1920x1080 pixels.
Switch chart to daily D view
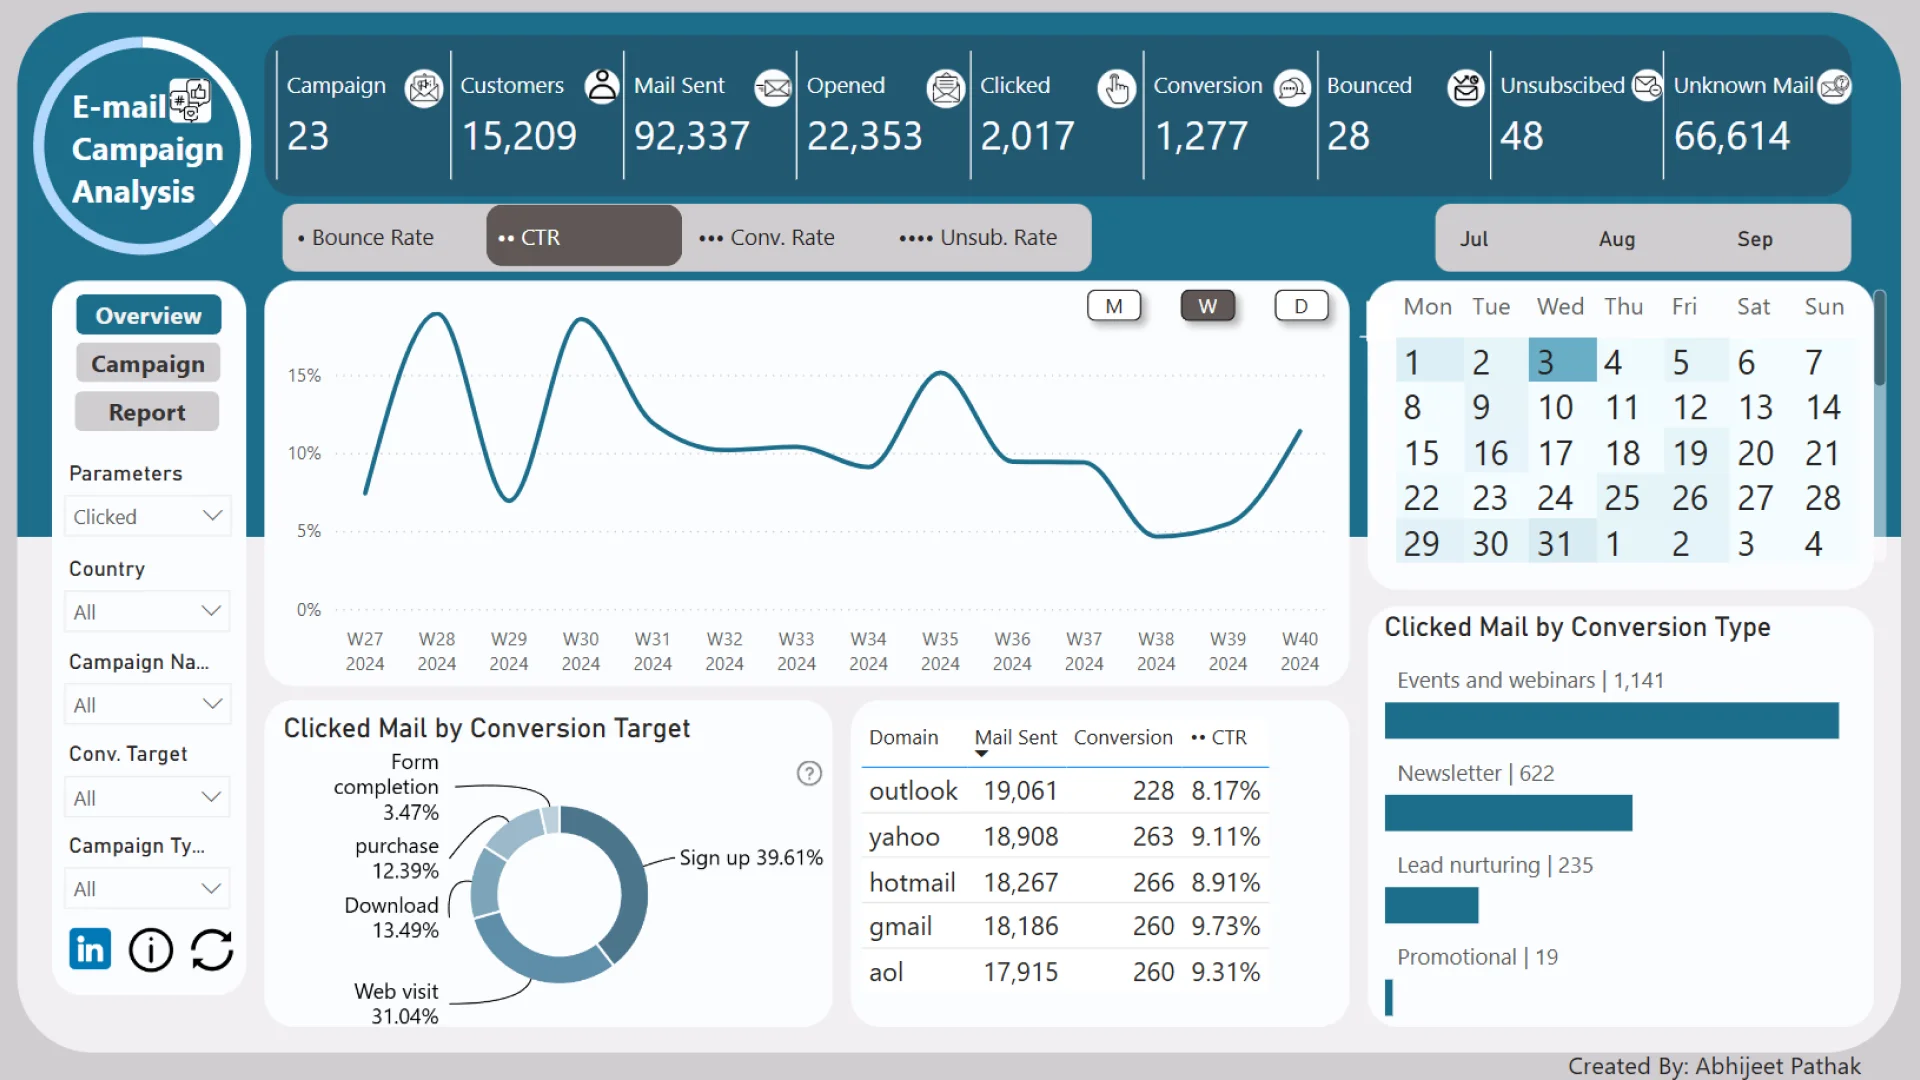(x=1301, y=306)
